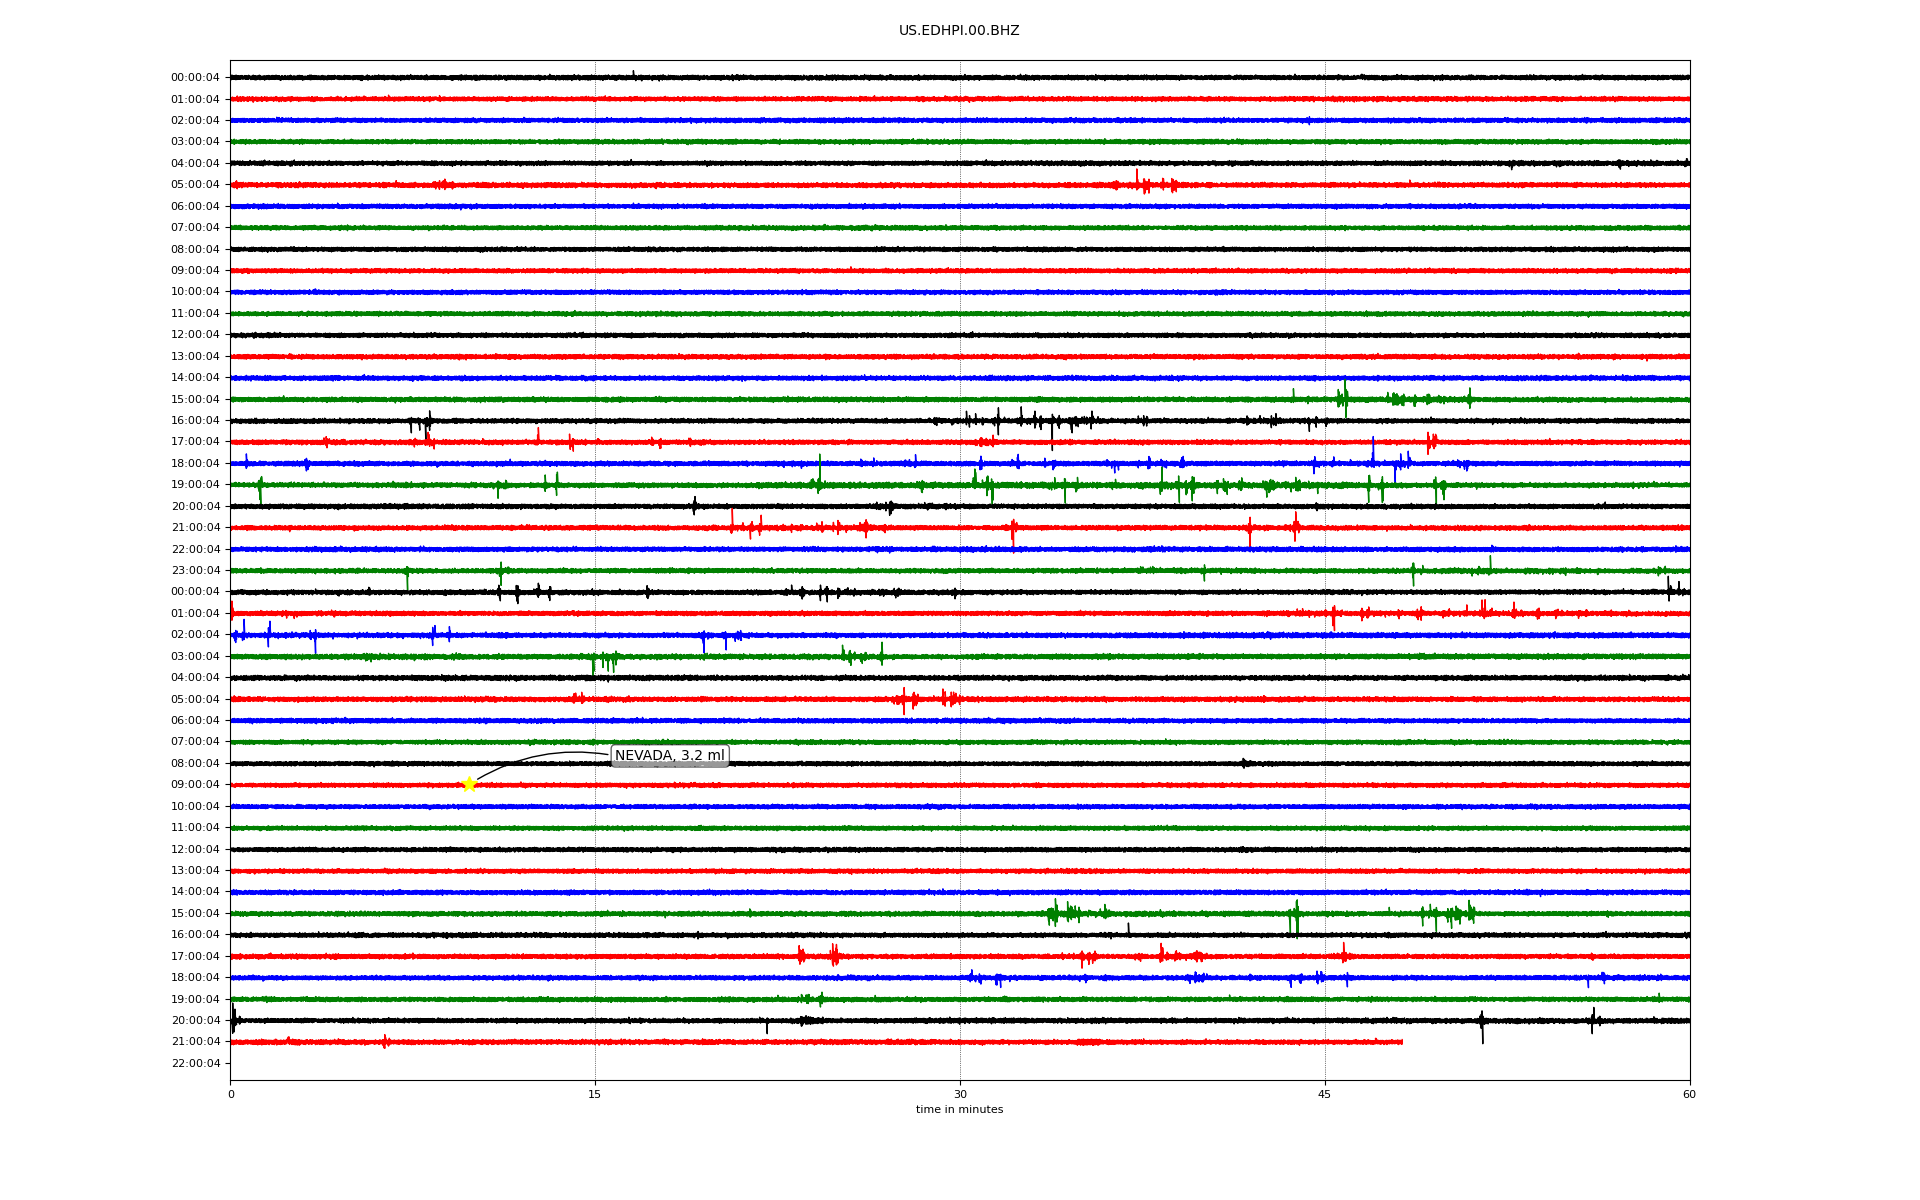Image resolution: width=1920 pixels, height=1200 pixels.
Task: Click the second 05:00:04 row label
Action: (195, 699)
